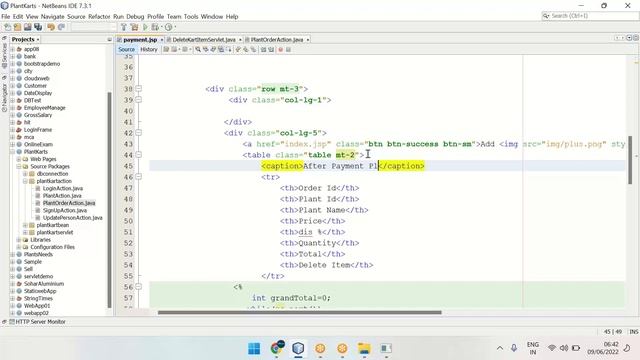Click the Clean and Build icon

(x=134, y=27)
